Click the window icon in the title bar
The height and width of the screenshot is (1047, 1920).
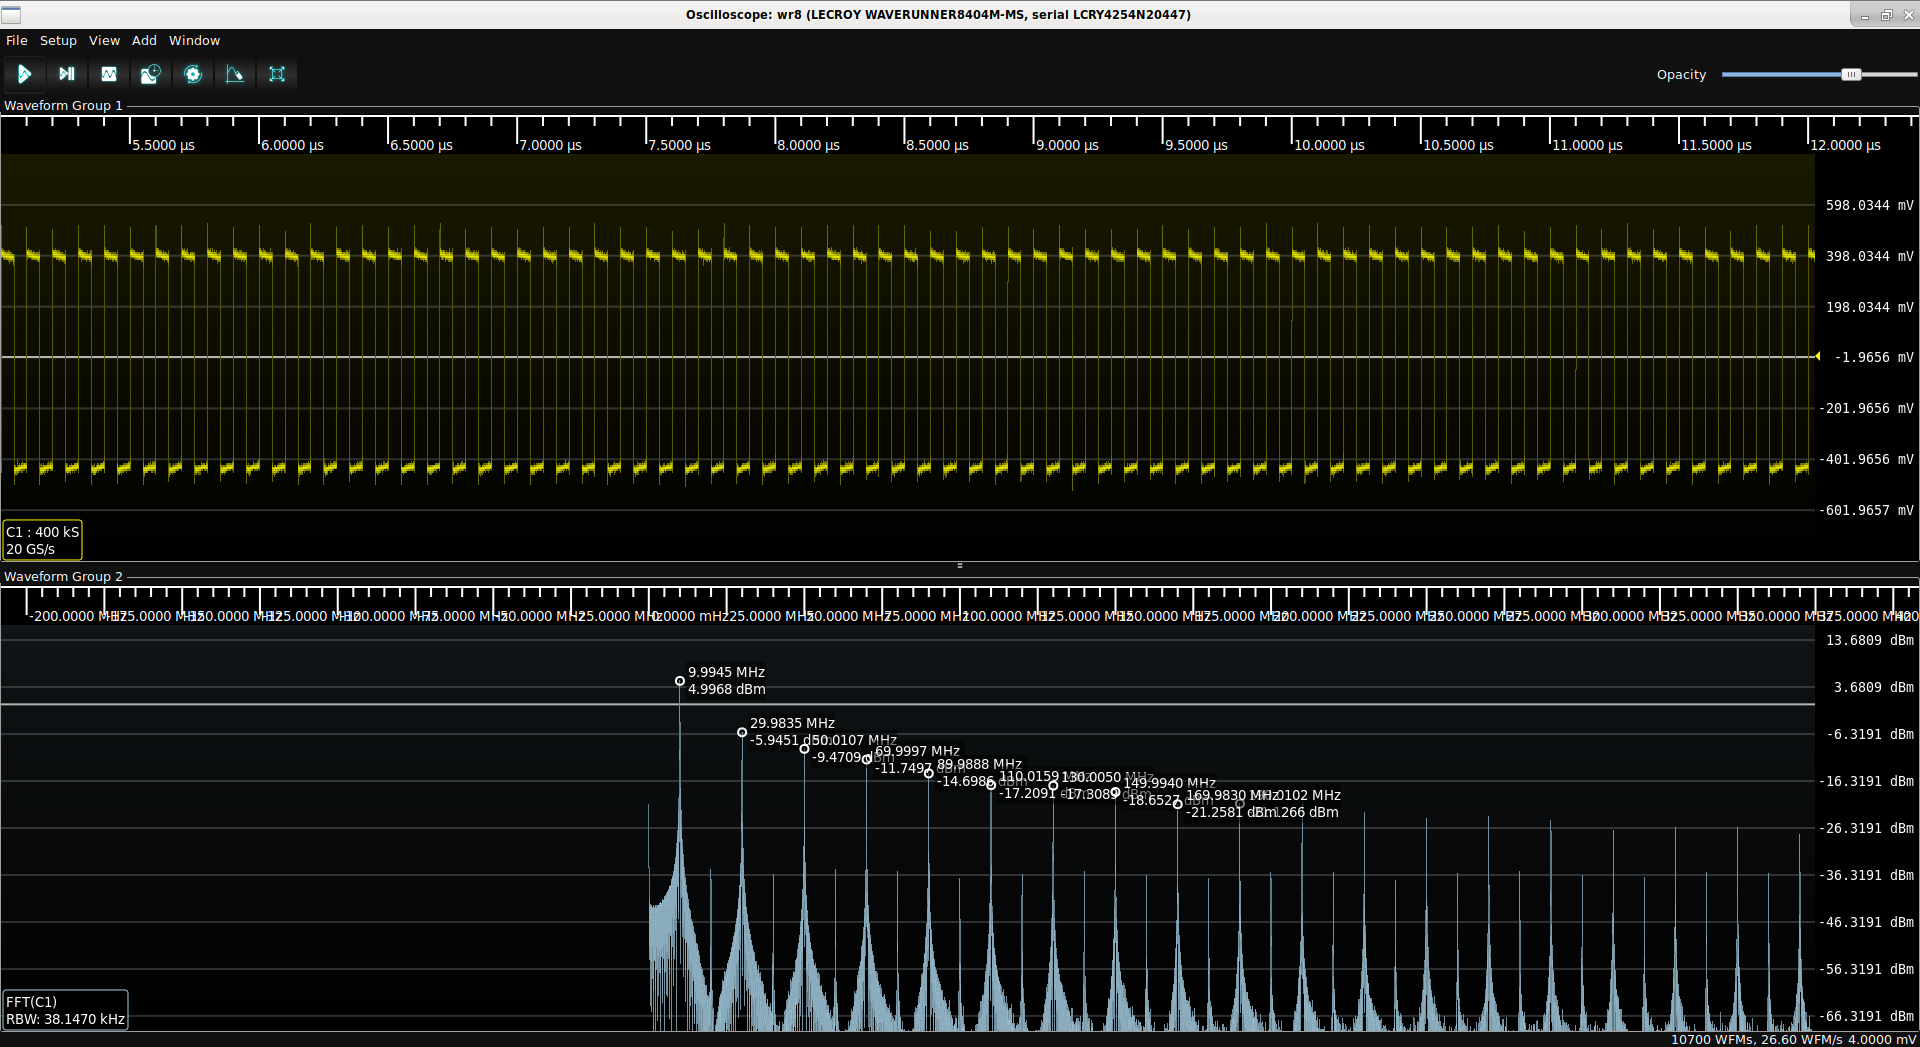(x=11, y=15)
